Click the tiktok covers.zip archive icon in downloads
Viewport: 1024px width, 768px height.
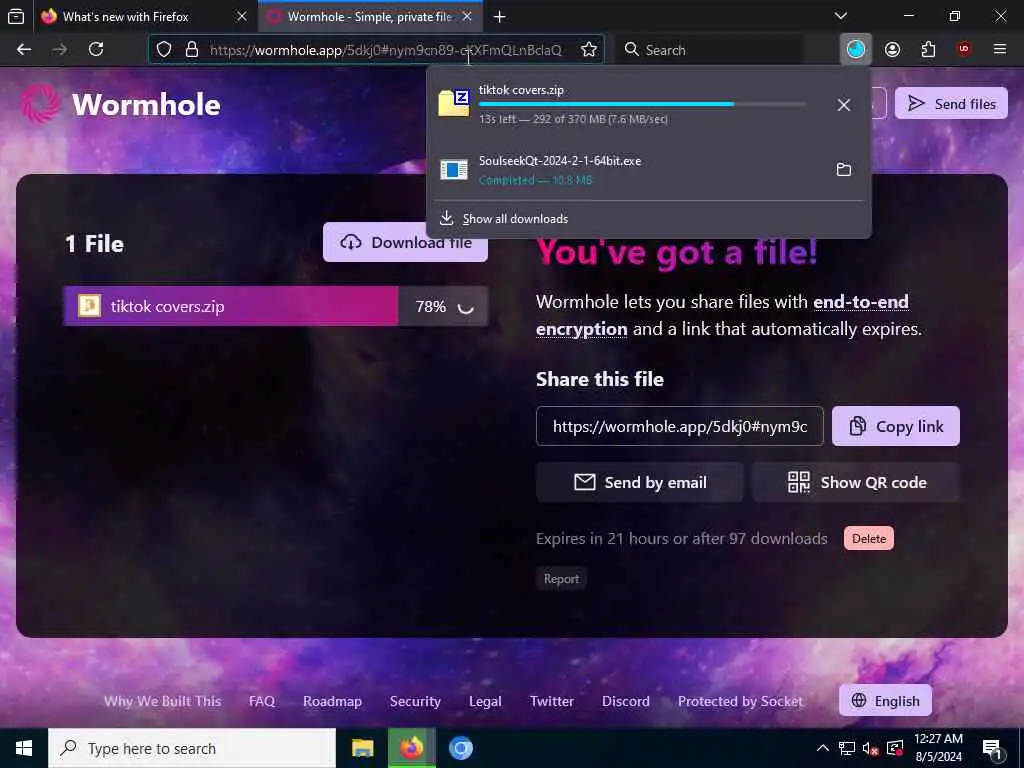[454, 103]
